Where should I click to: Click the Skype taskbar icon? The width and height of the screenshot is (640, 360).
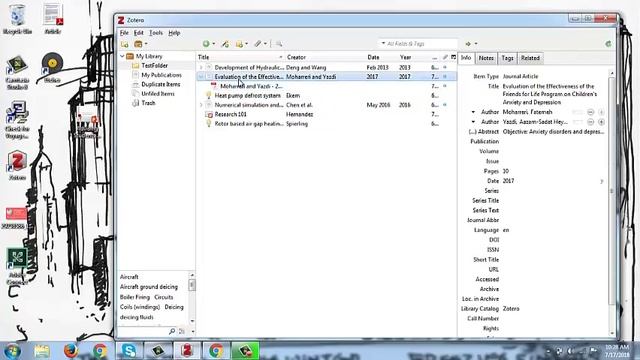tap(129, 351)
